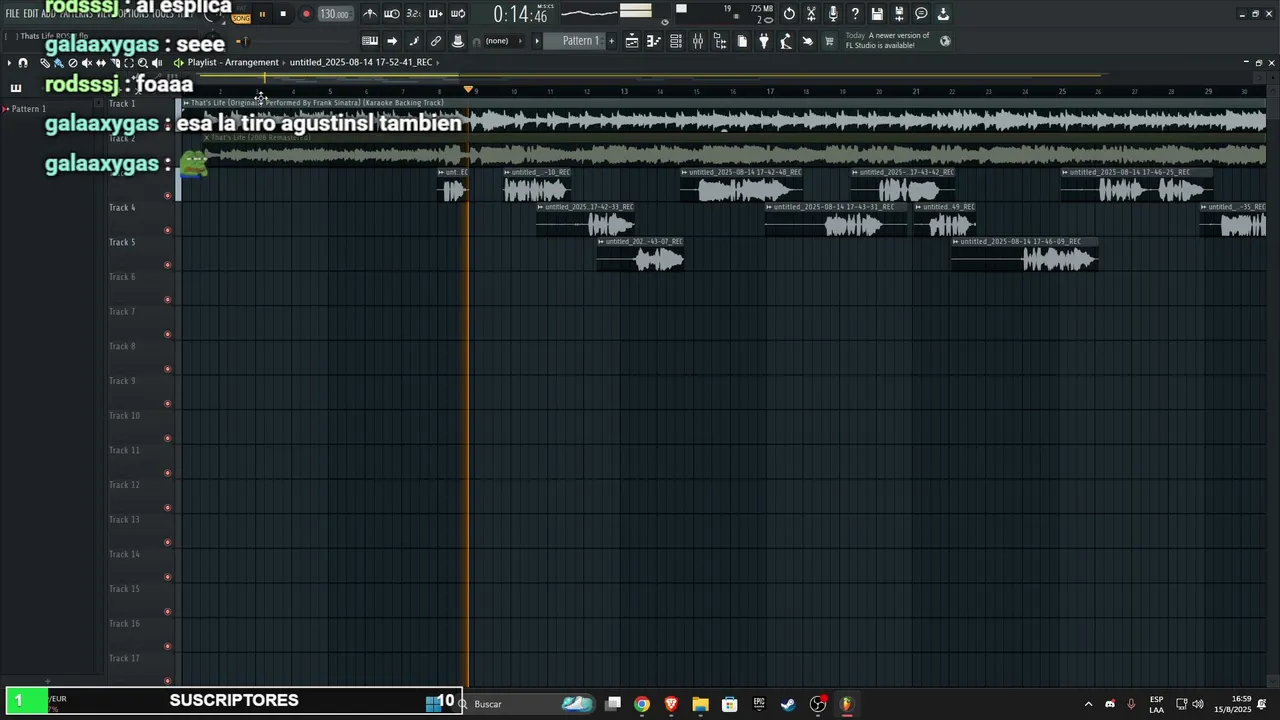Toggle Song mode button

[241, 18]
